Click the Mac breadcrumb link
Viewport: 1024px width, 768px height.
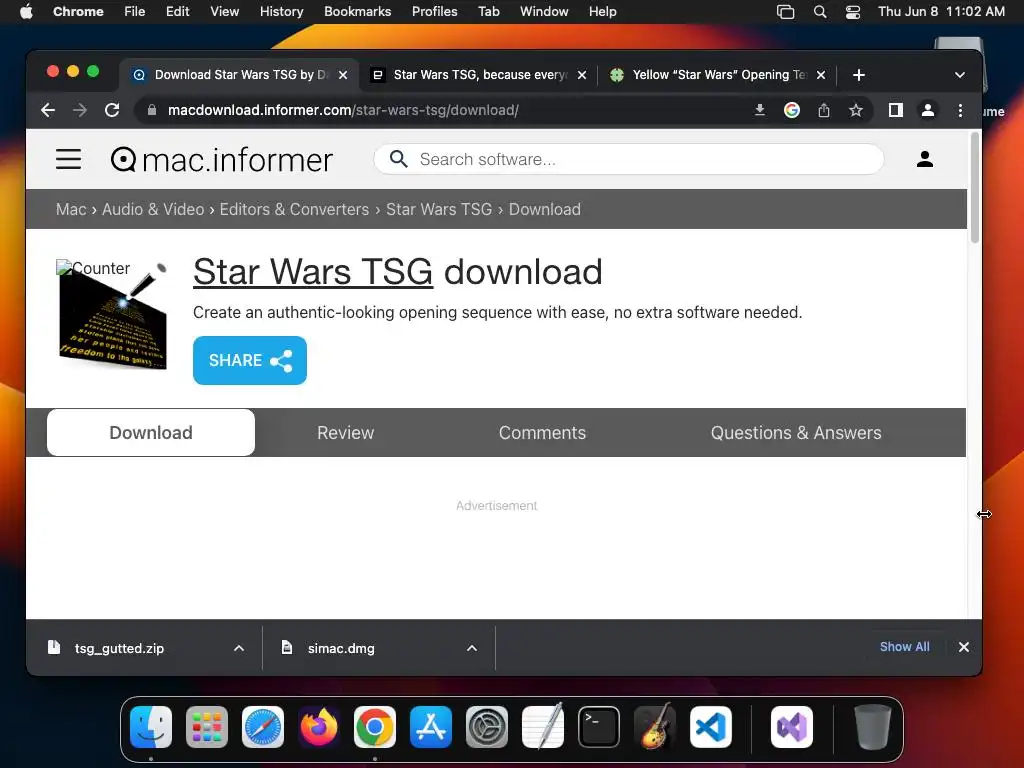tap(71, 209)
